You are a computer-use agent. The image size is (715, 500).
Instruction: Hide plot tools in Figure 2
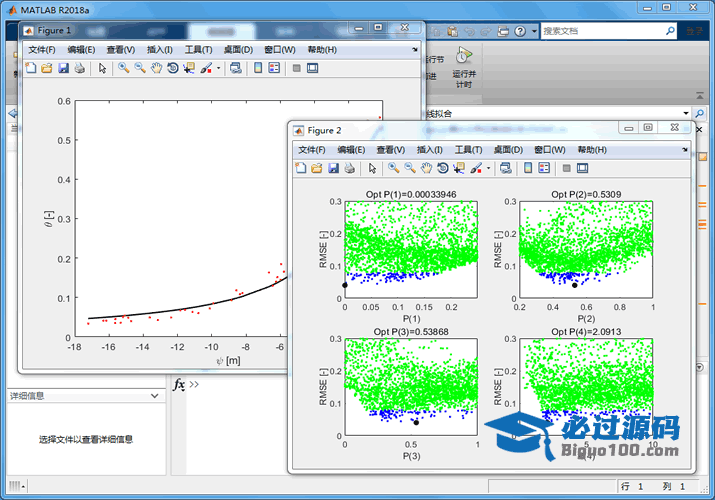[x=566, y=168]
